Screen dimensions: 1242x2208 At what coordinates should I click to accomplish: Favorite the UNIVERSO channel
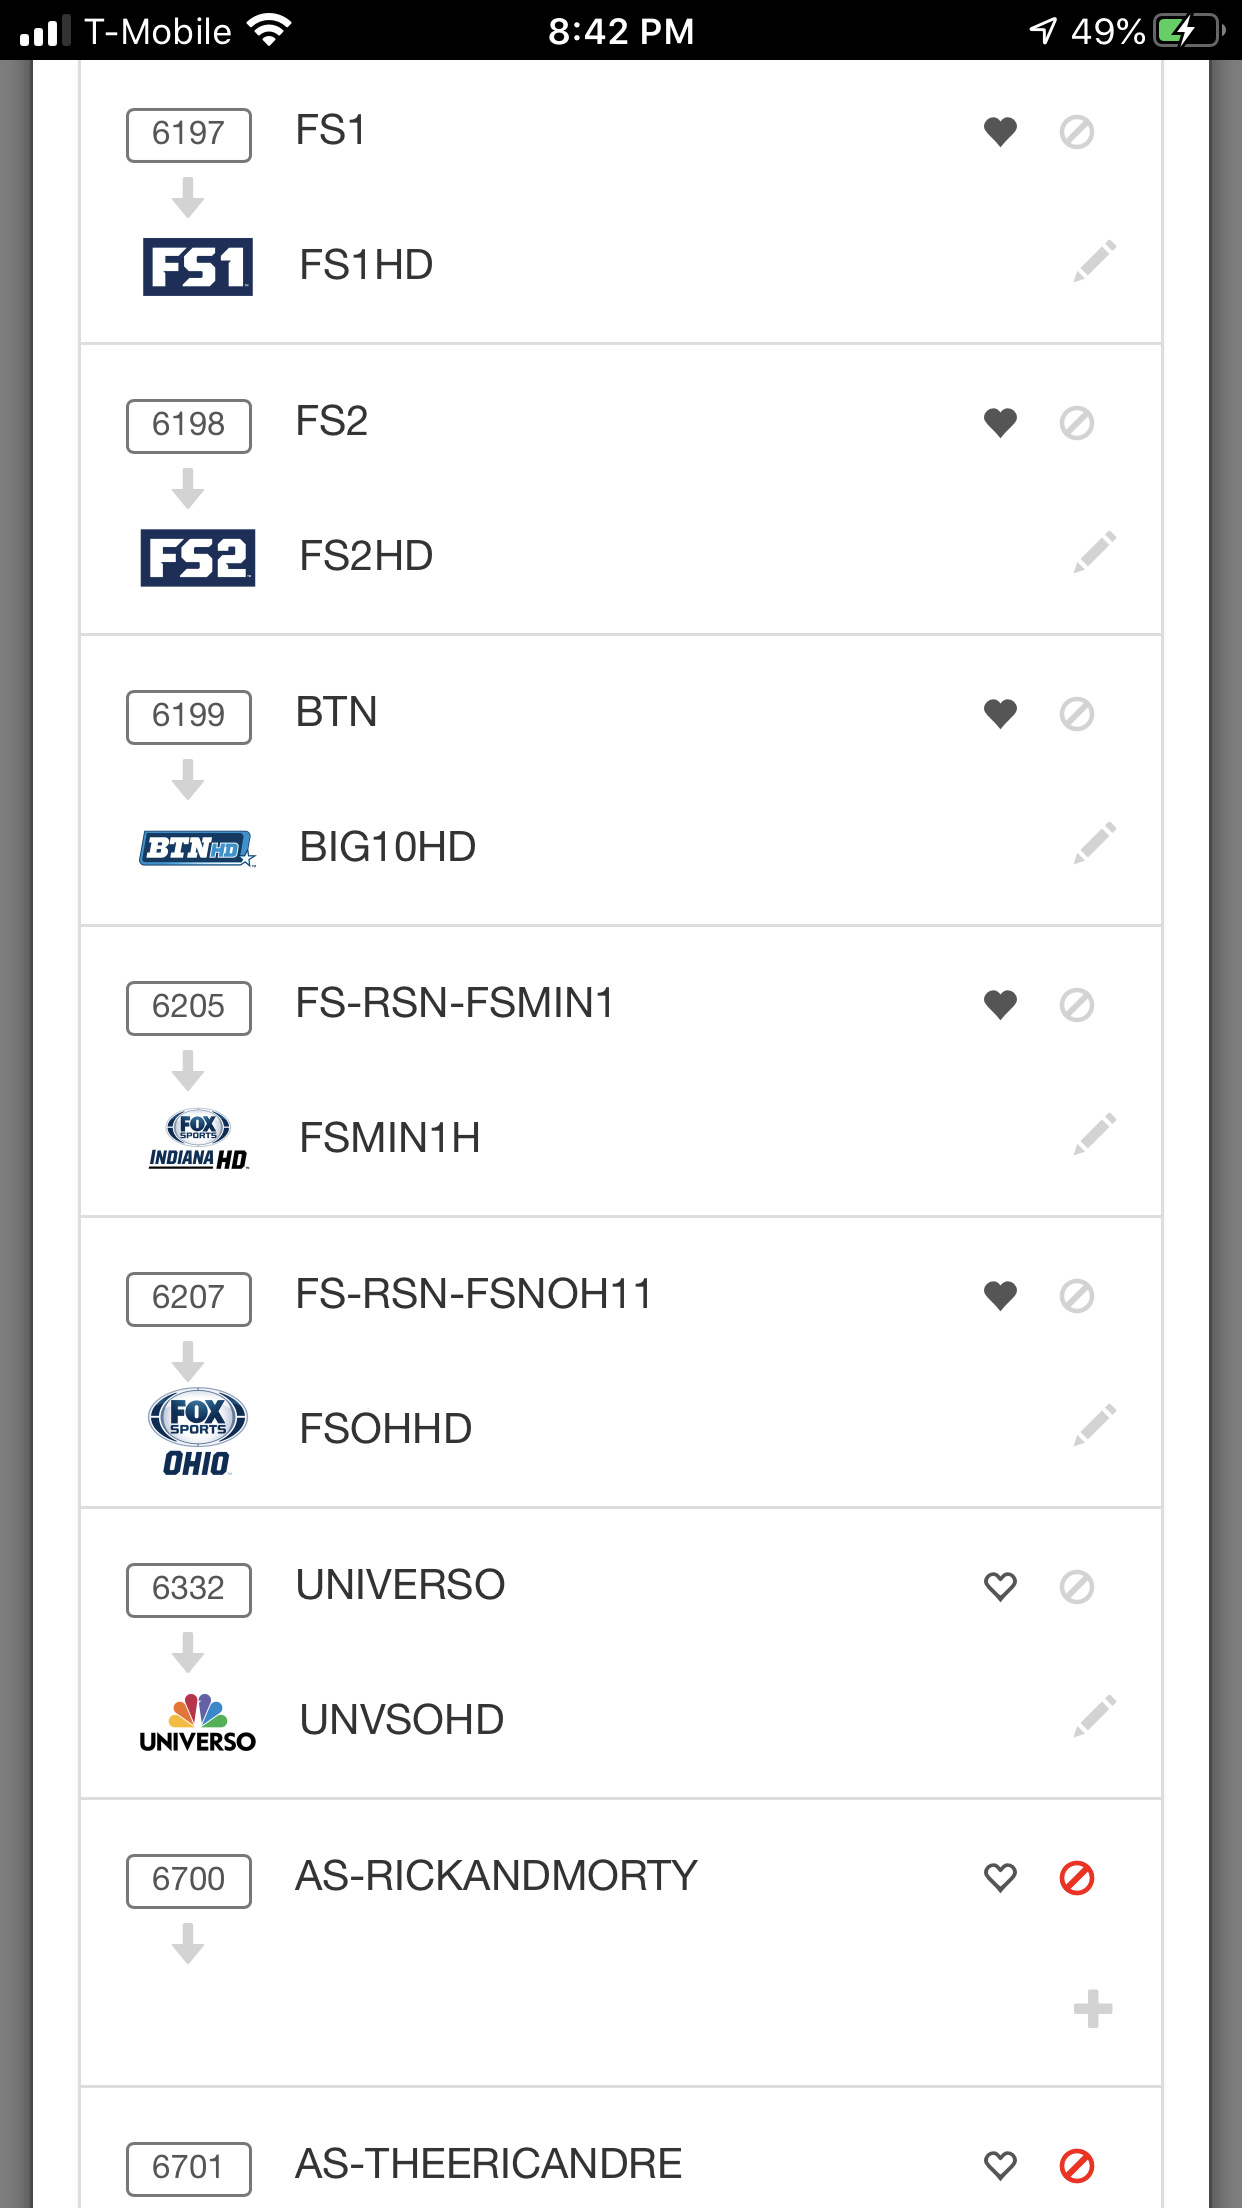pyautogui.click(x=1000, y=1587)
